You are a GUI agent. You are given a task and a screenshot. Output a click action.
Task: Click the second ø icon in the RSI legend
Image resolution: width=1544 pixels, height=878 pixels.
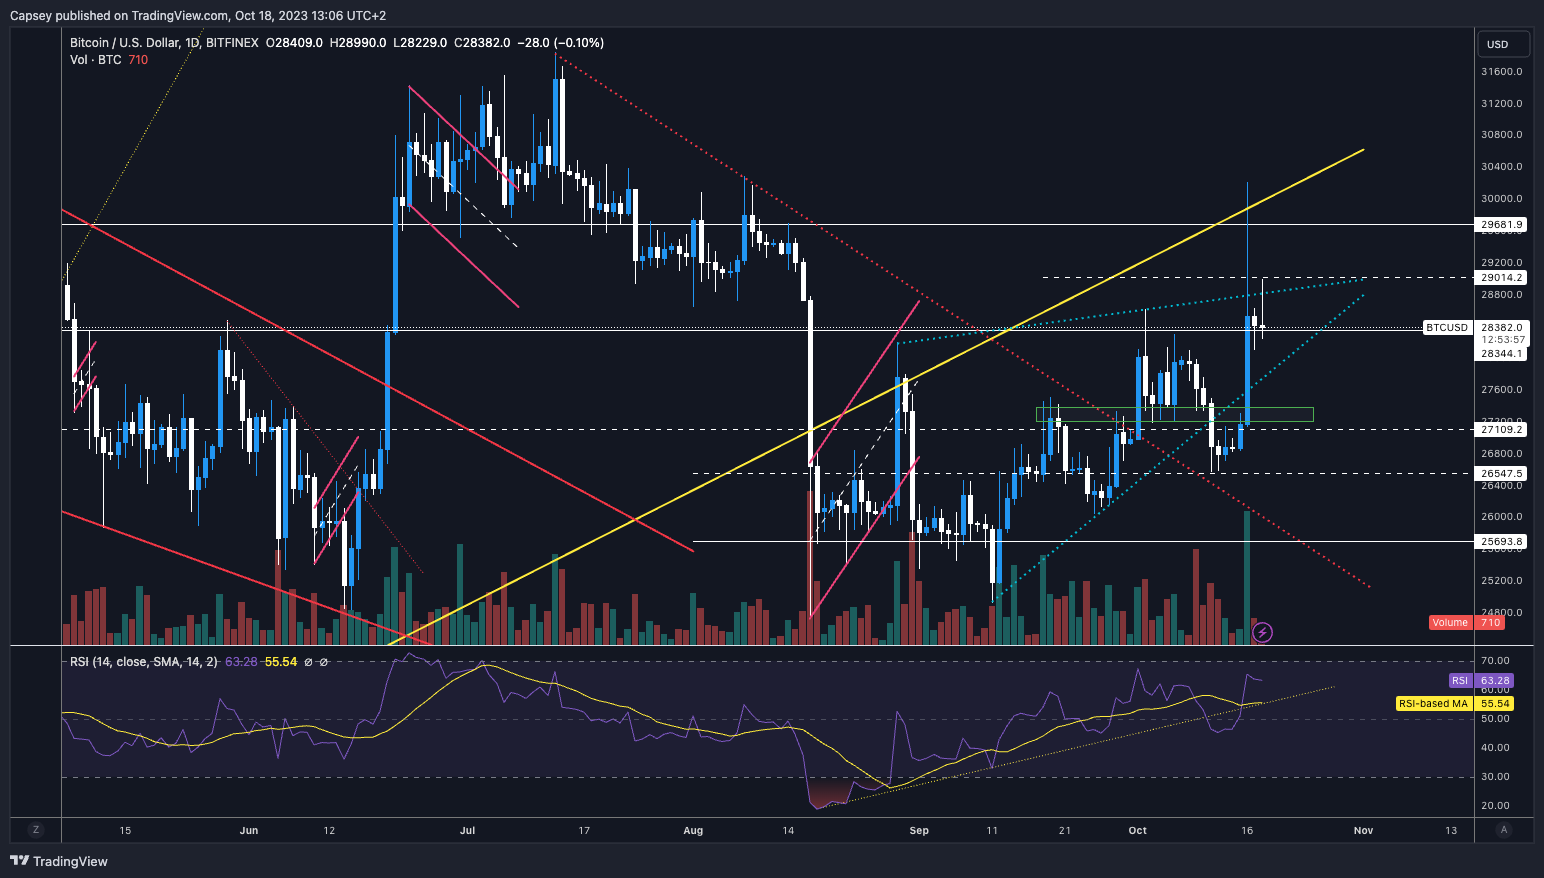tap(323, 662)
